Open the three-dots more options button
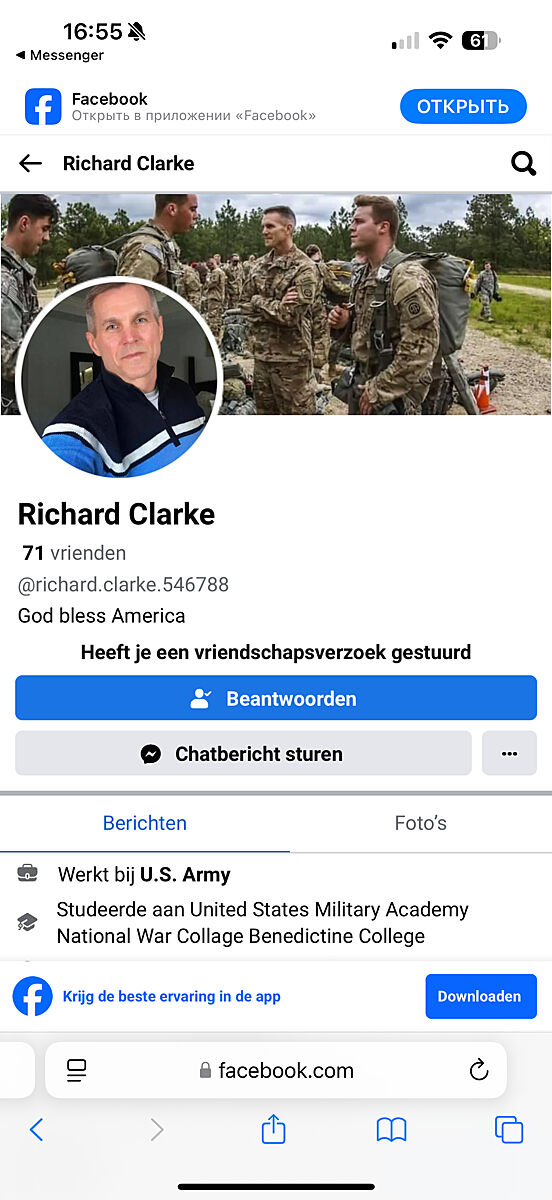Viewport: 552px width, 1200px height. (x=509, y=753)
